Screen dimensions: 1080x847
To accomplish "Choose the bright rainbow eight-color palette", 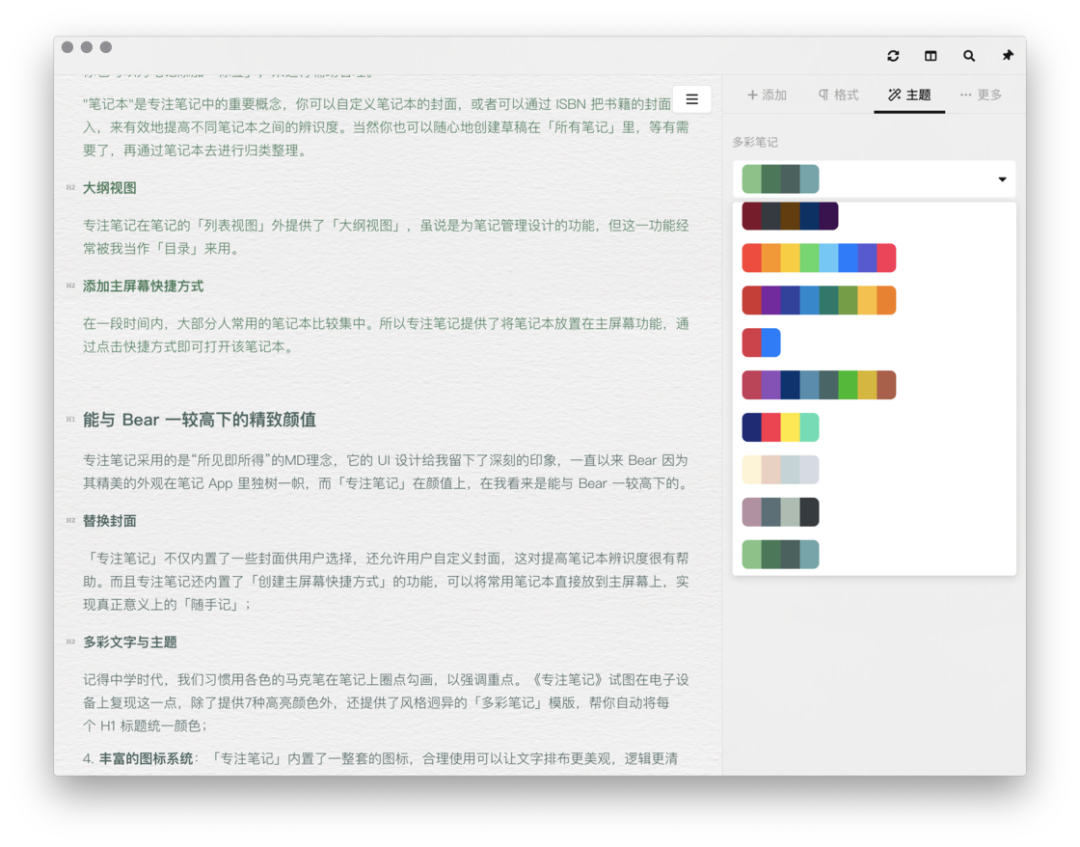I will (x=818, y=258).
